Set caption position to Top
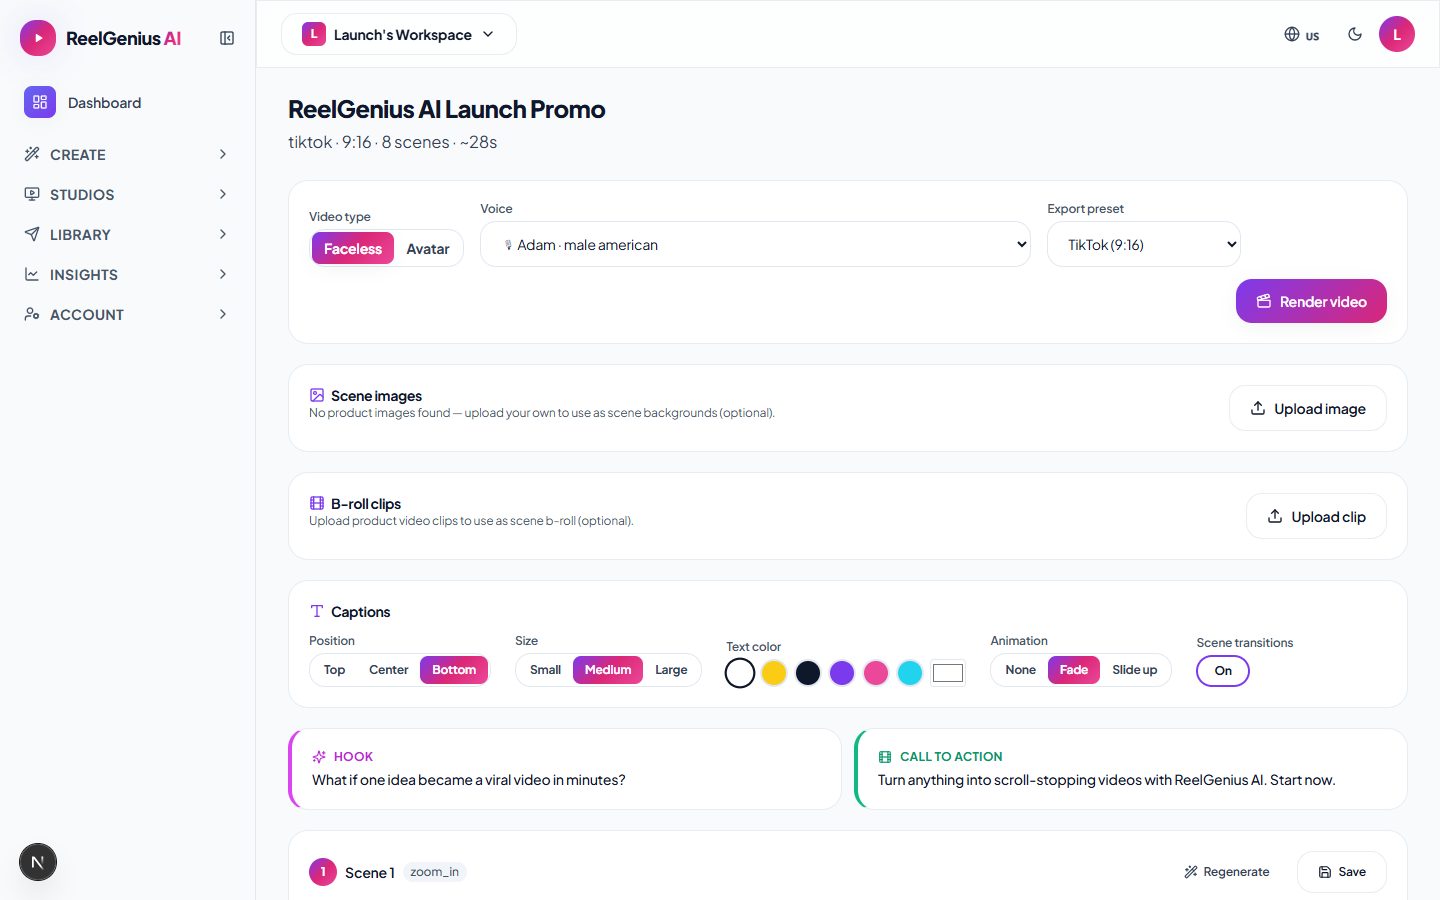Screen dimensions: 1440x900 pyautogui.click(x=334, y=670)
